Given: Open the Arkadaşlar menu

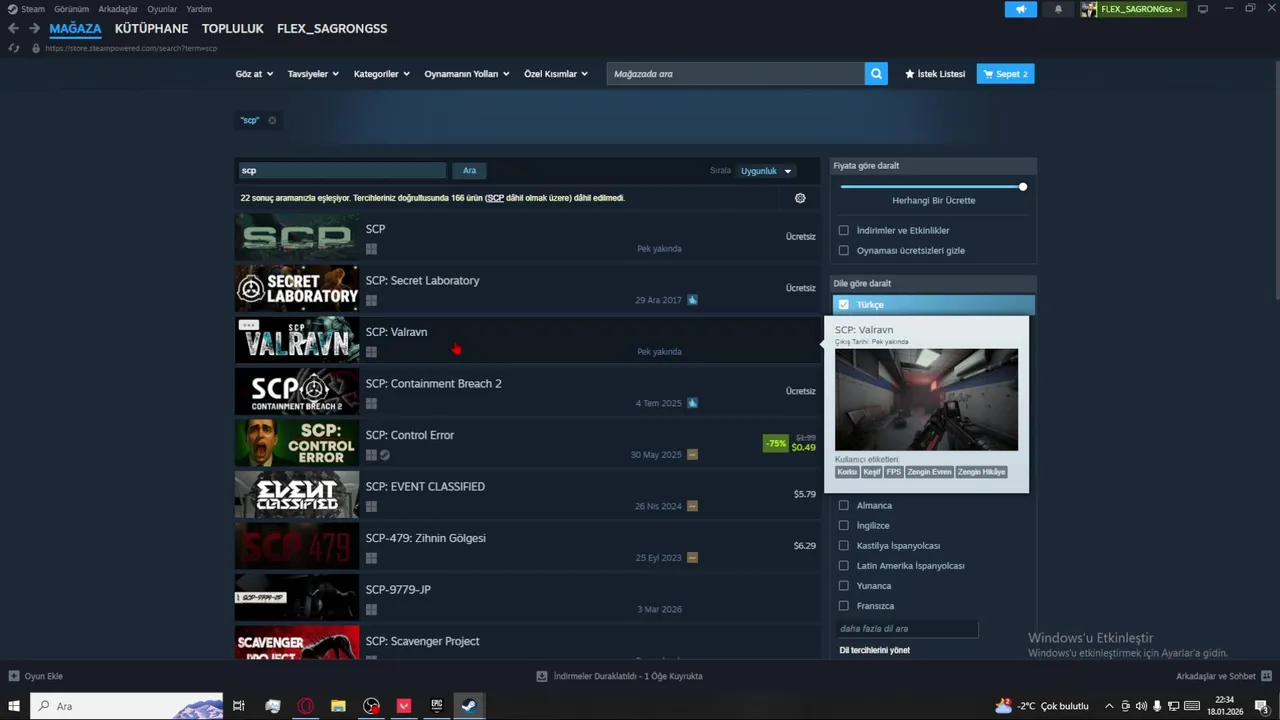Looking at the screenshot, I should click(x=118, y=9).
